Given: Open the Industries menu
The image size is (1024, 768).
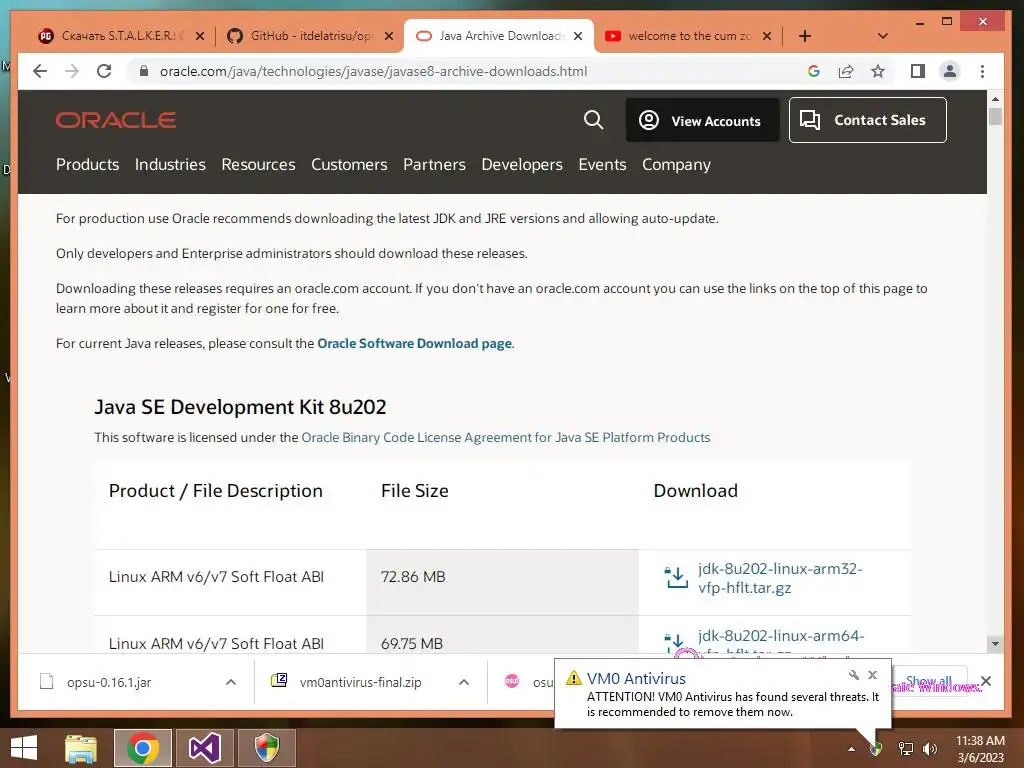Looking at the screenshot, I should pyautogui.click(x=170, y=165).
